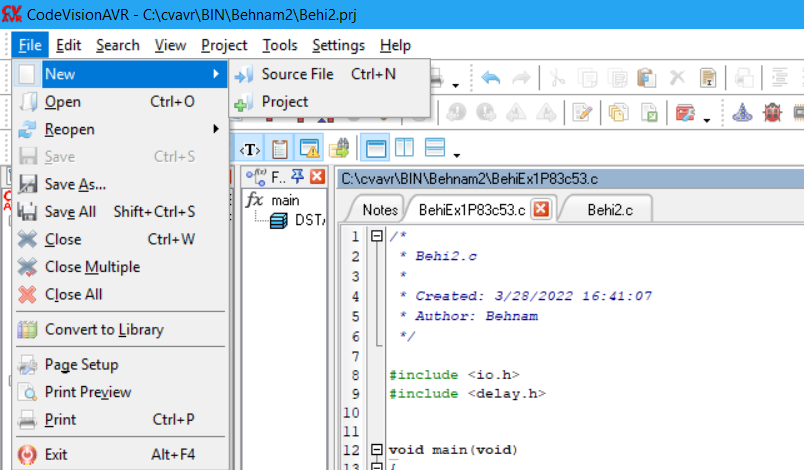Collapse the comment block at line 1
The width and height of the screenshot is (804, 470).
pyautogui.click(x=377, y=236)
